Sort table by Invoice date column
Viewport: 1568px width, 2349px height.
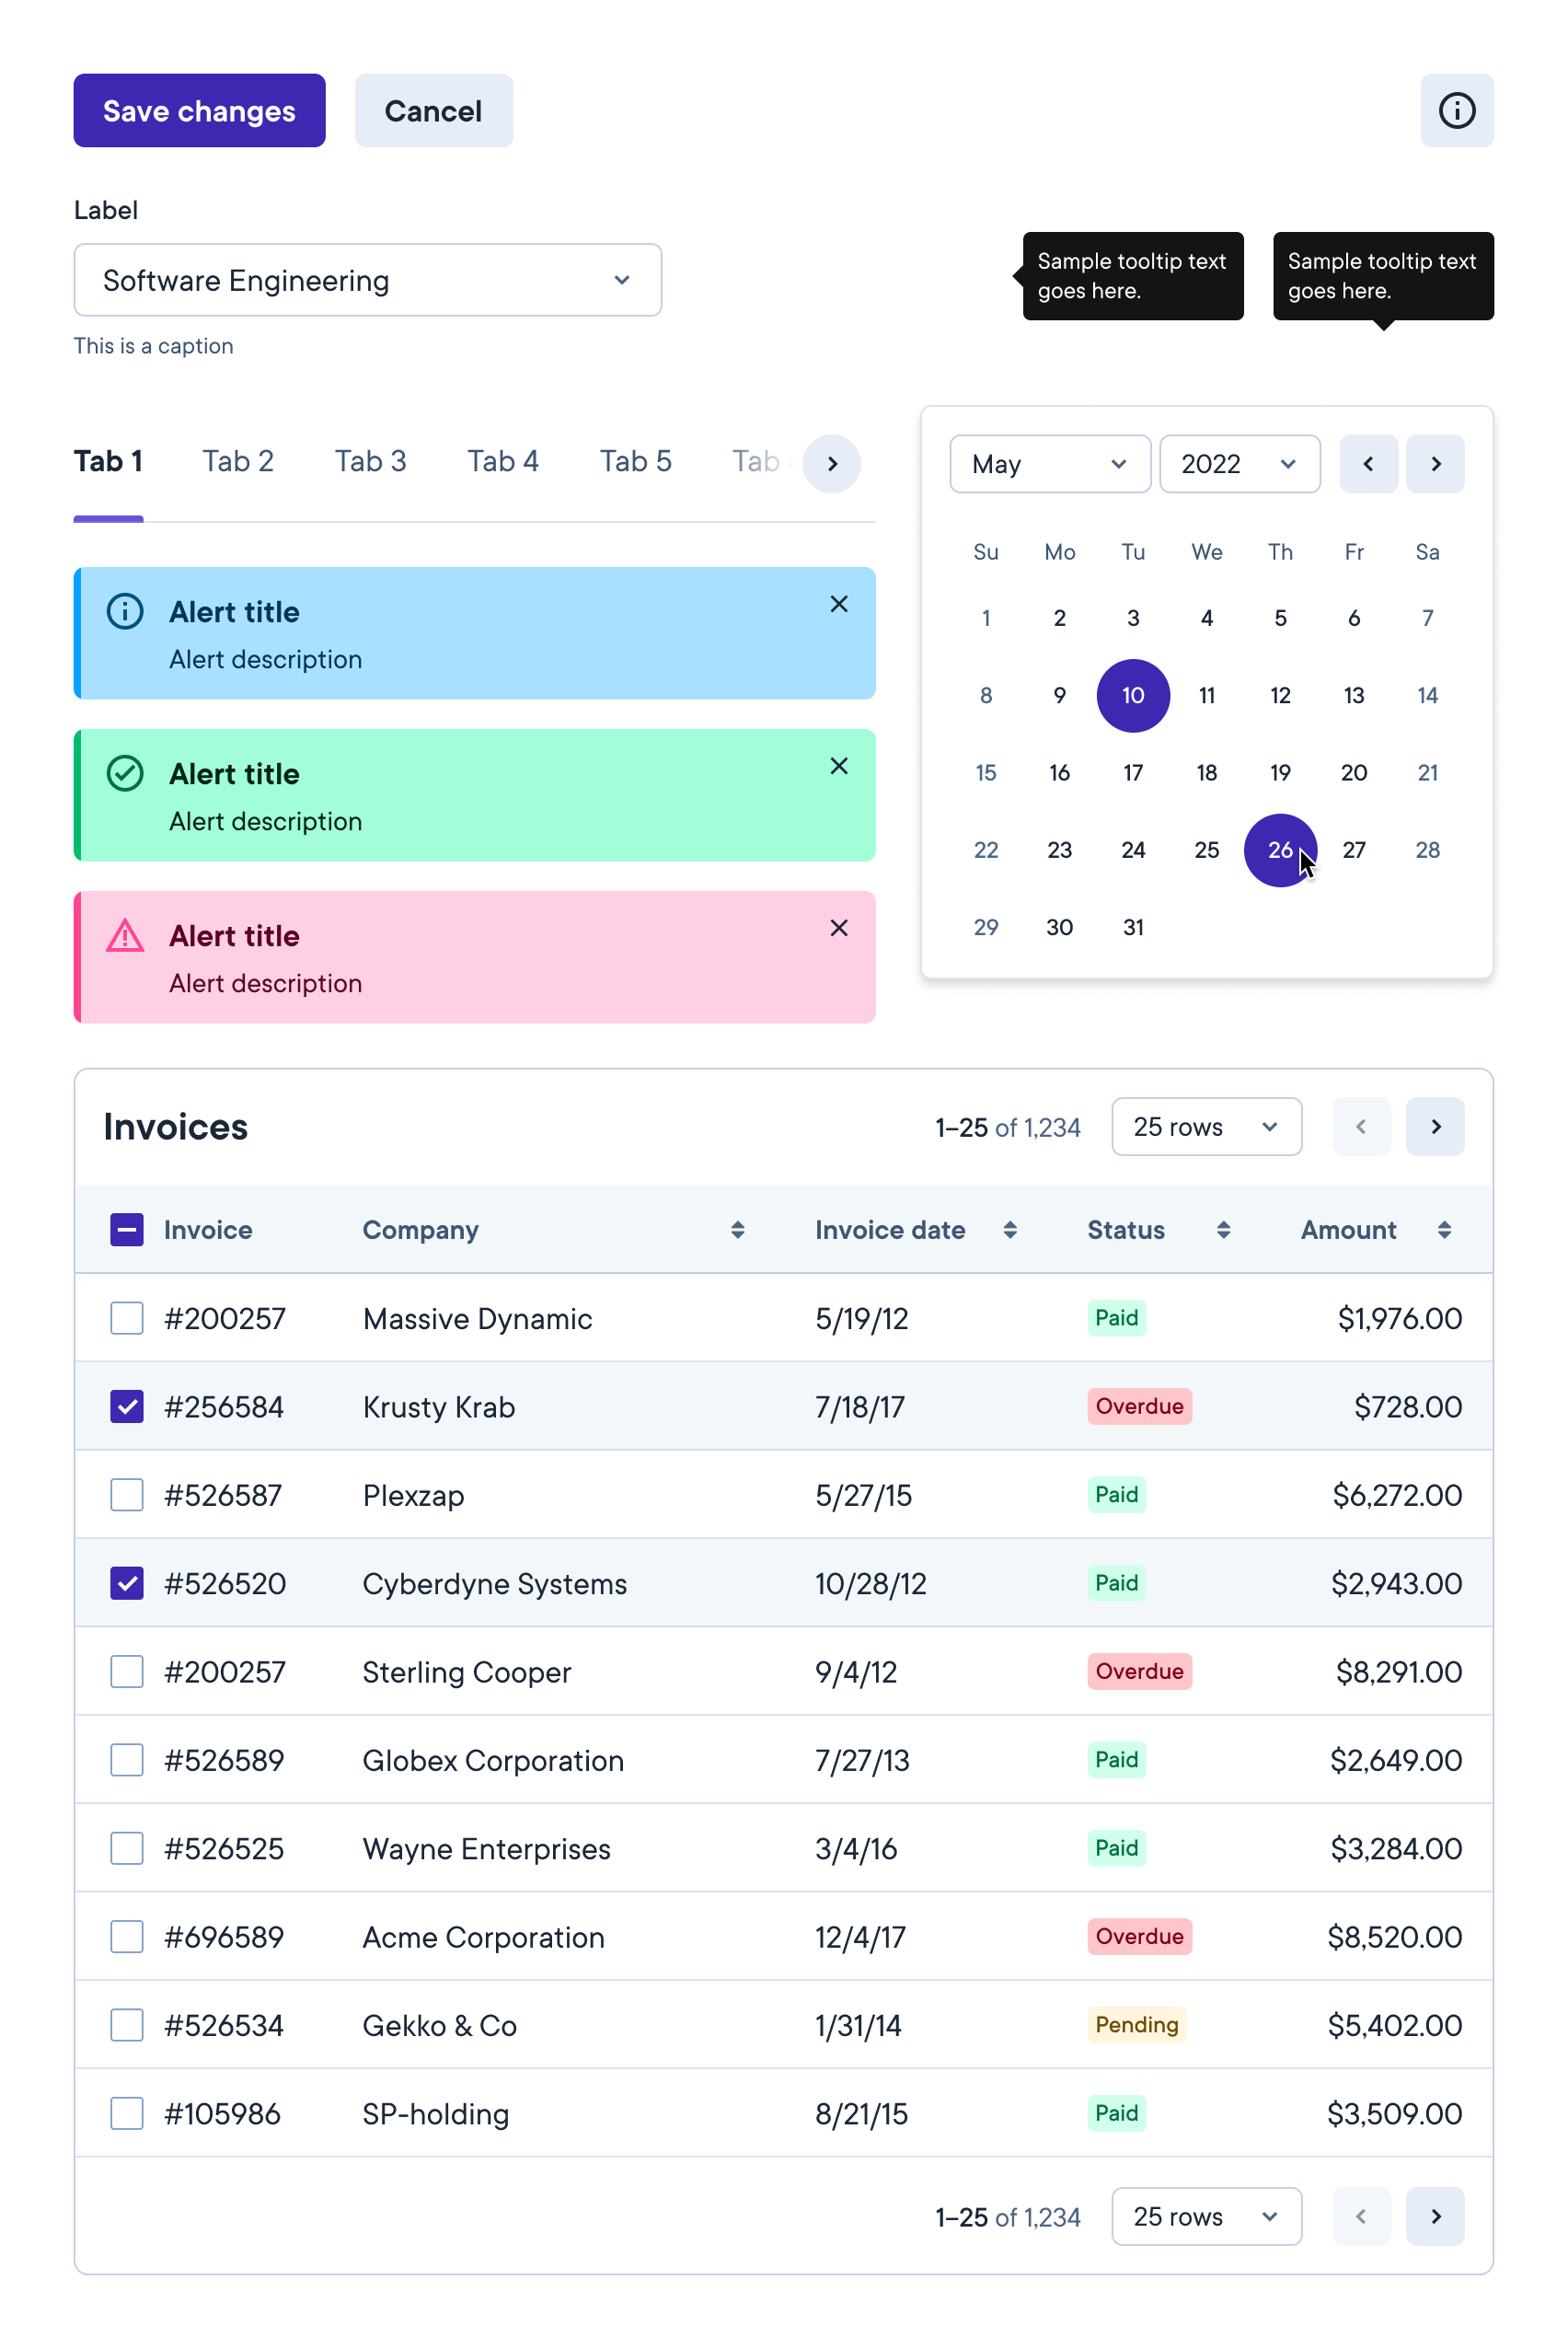click(x=1009, y=1230)
